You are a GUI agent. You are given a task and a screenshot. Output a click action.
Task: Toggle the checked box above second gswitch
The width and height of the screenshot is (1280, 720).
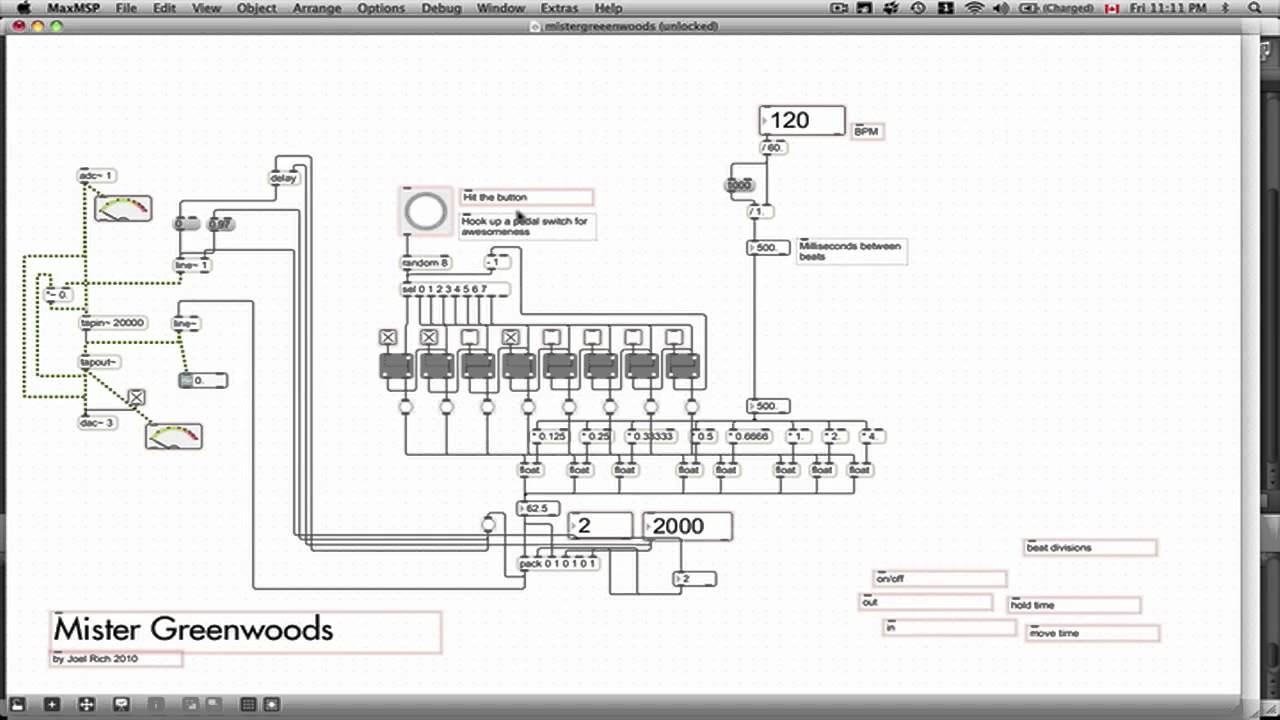click(x=429, y=337)
